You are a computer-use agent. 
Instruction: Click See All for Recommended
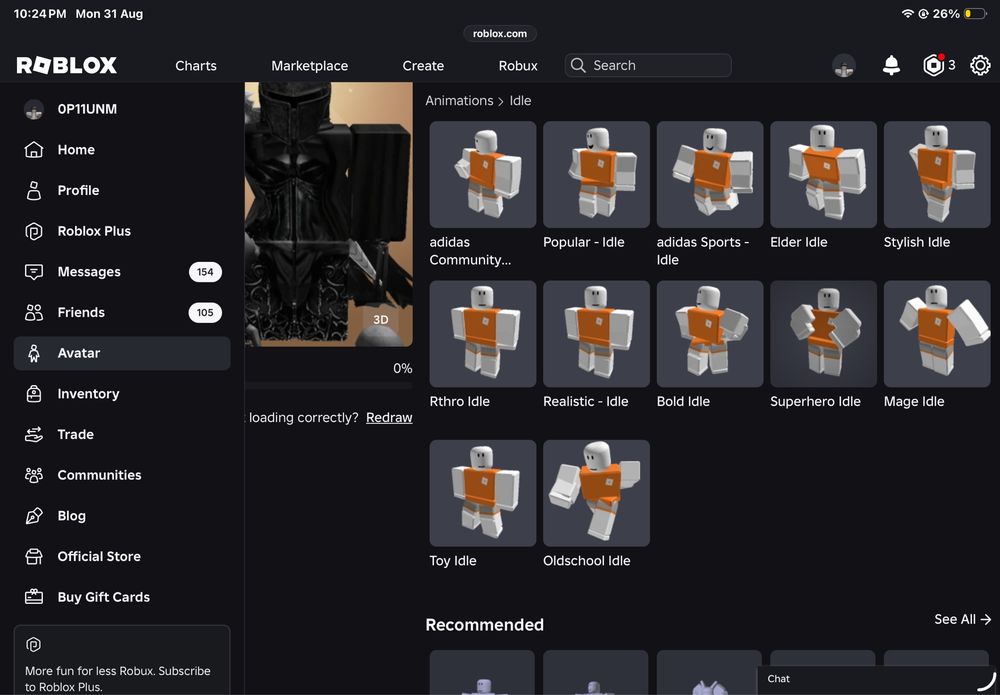[962, 619]
